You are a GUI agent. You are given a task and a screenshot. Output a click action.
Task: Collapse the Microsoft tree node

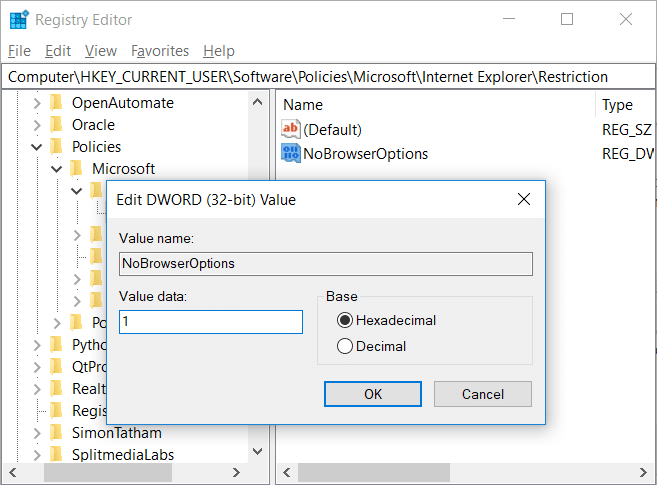[x=57, y=169]
